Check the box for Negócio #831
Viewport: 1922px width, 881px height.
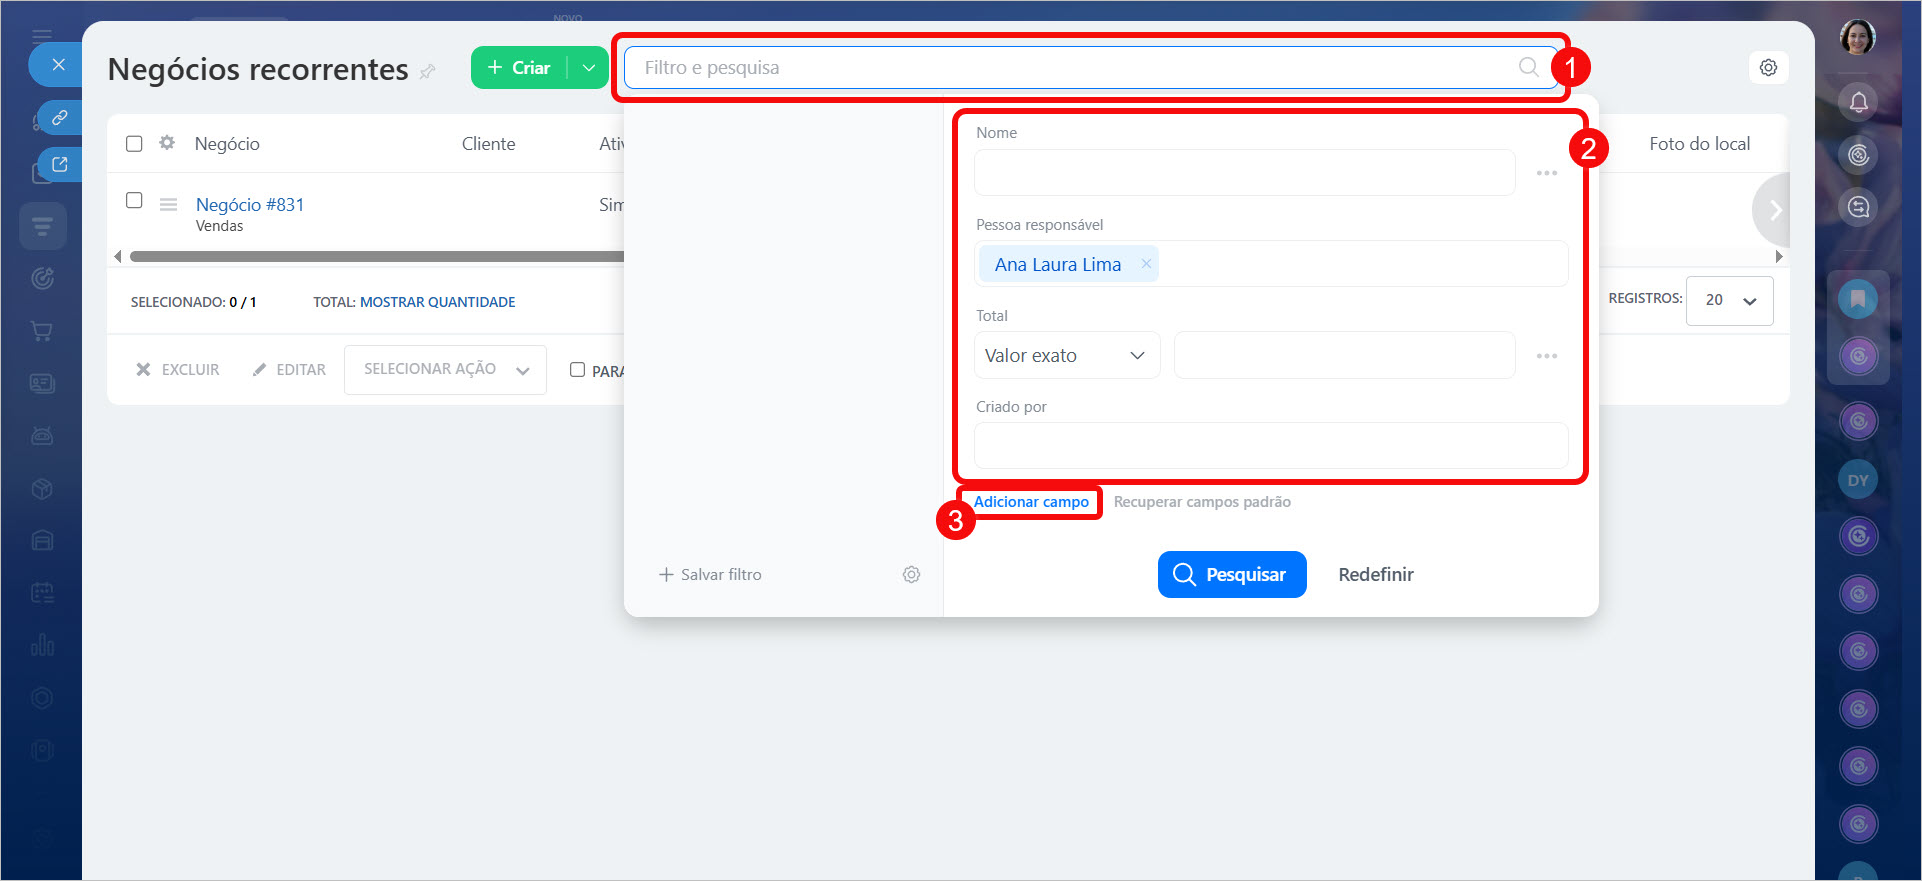(134, 200)
